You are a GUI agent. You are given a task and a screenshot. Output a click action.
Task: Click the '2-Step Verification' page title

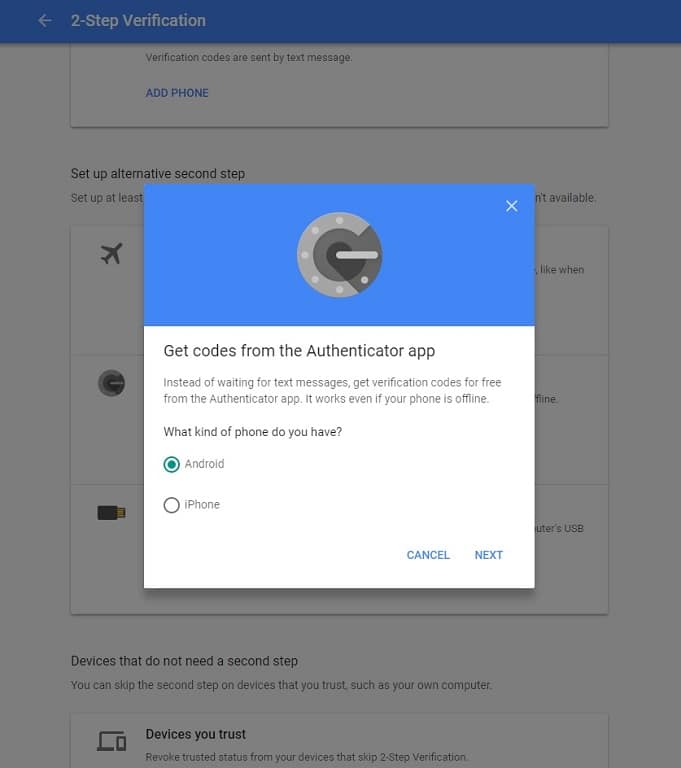[x=138, y=21]
